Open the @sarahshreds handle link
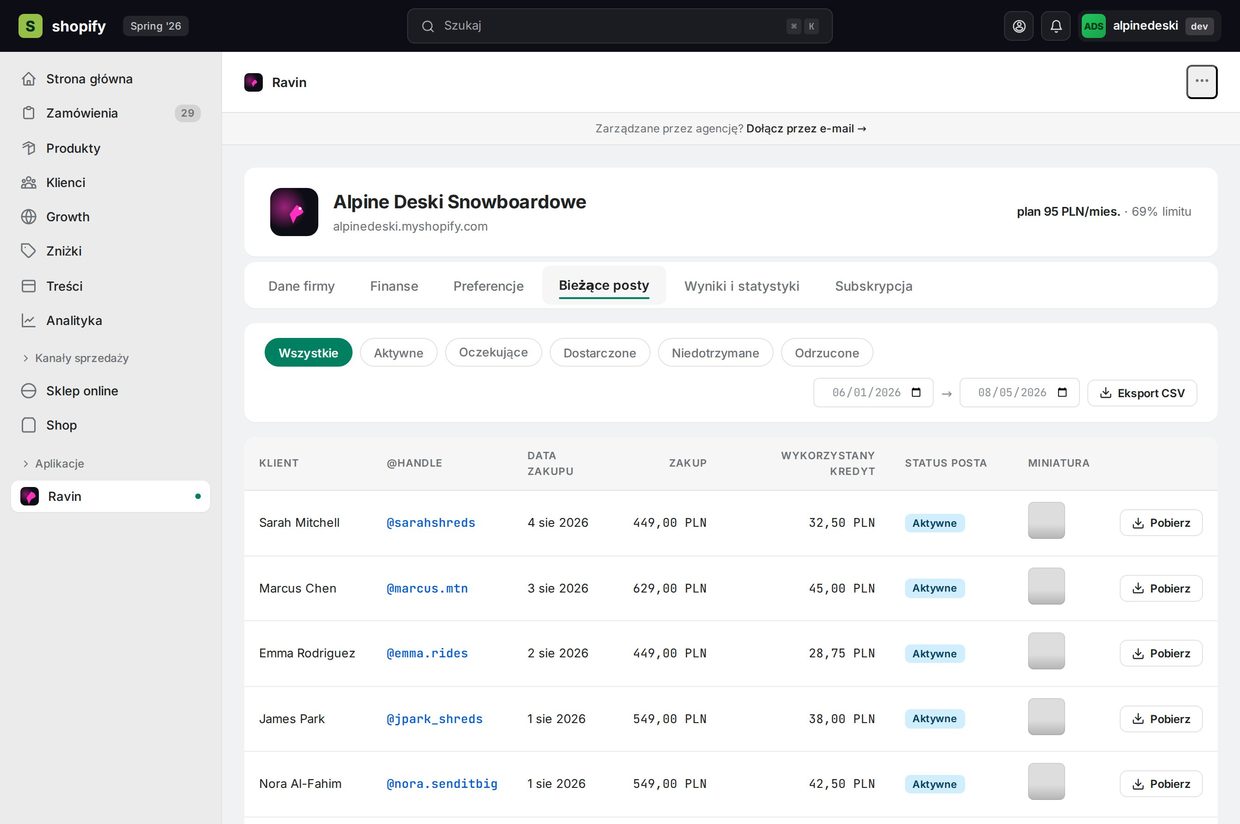1240x824 pixels. pos(431,523)
